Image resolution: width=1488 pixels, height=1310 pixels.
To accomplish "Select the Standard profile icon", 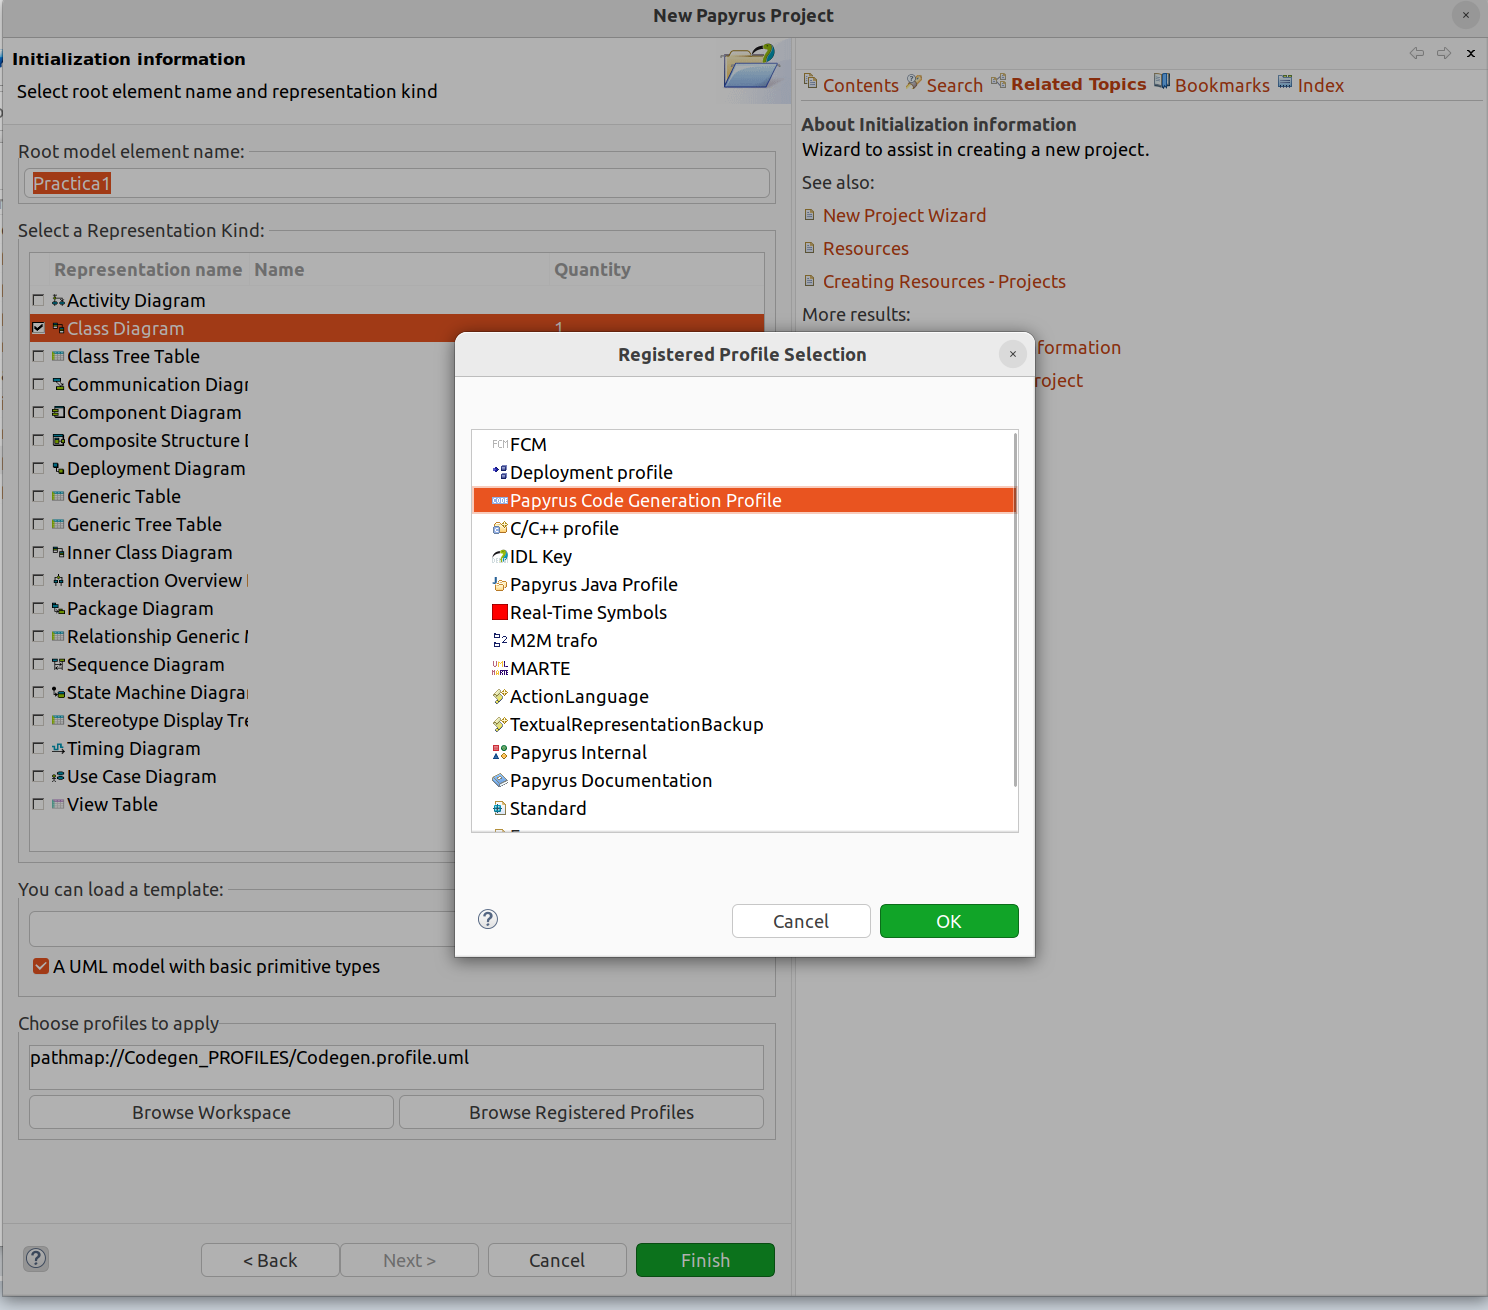I will click(500, 808).
